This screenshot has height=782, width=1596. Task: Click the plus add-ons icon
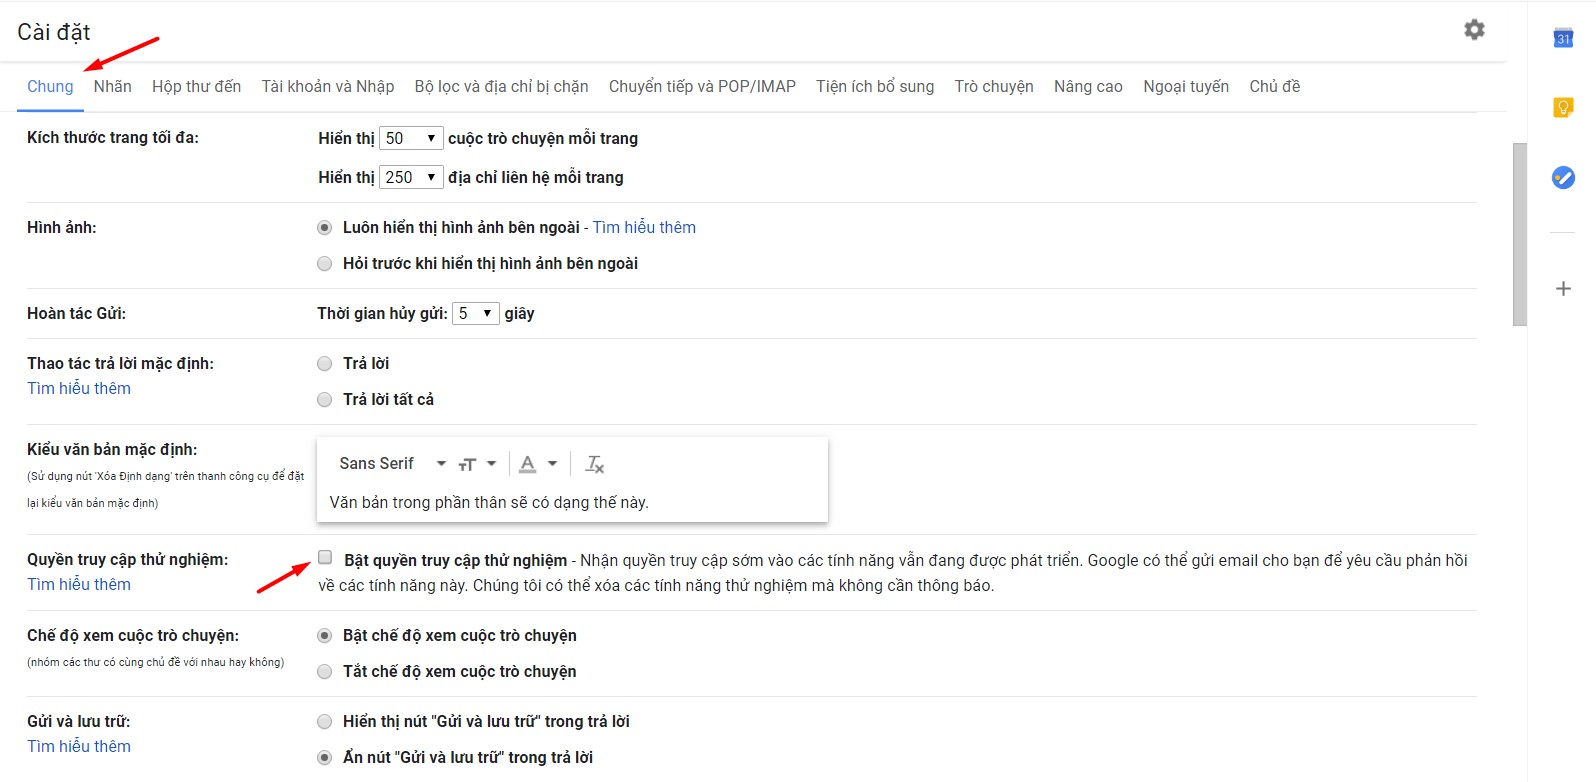click(1563, 289)
